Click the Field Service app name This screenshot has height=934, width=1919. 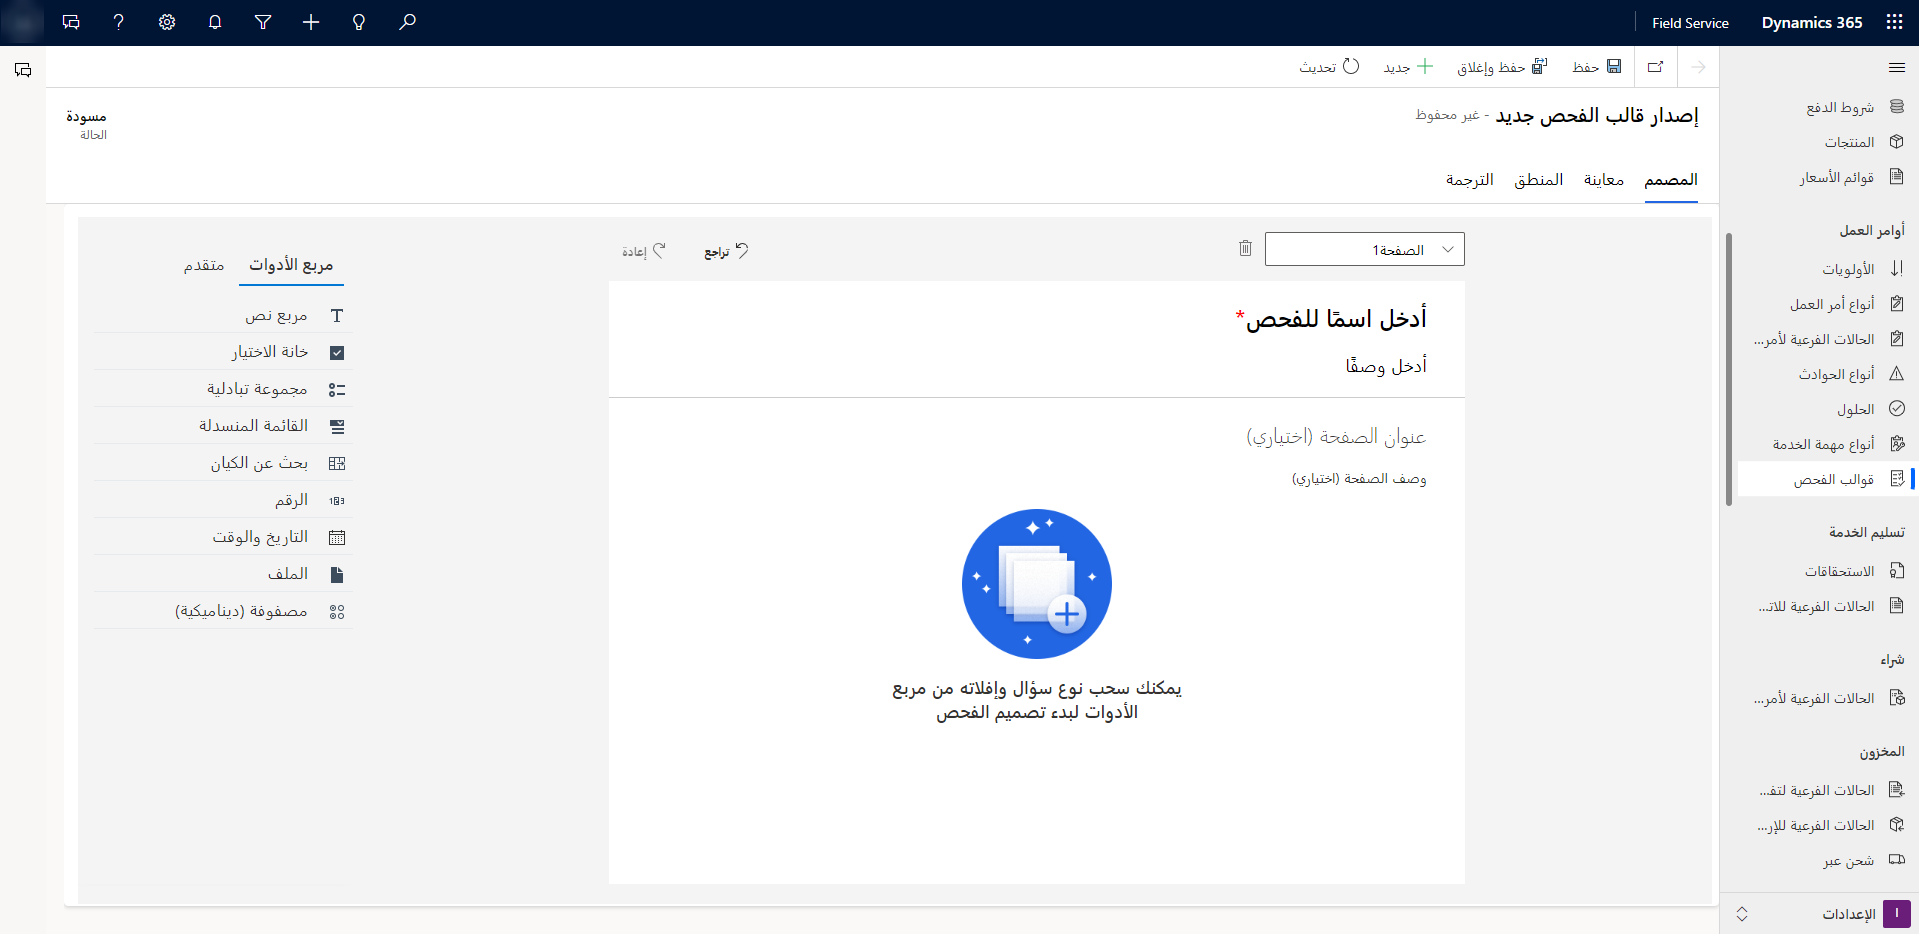(x=1690, y=23)
